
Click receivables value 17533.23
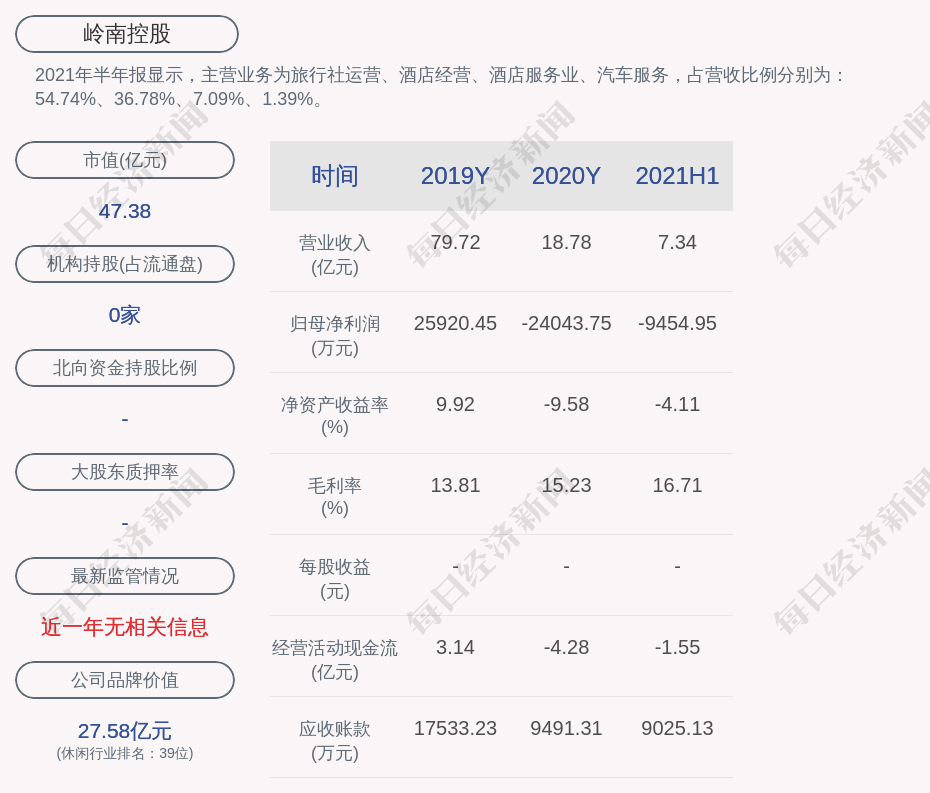455,728
